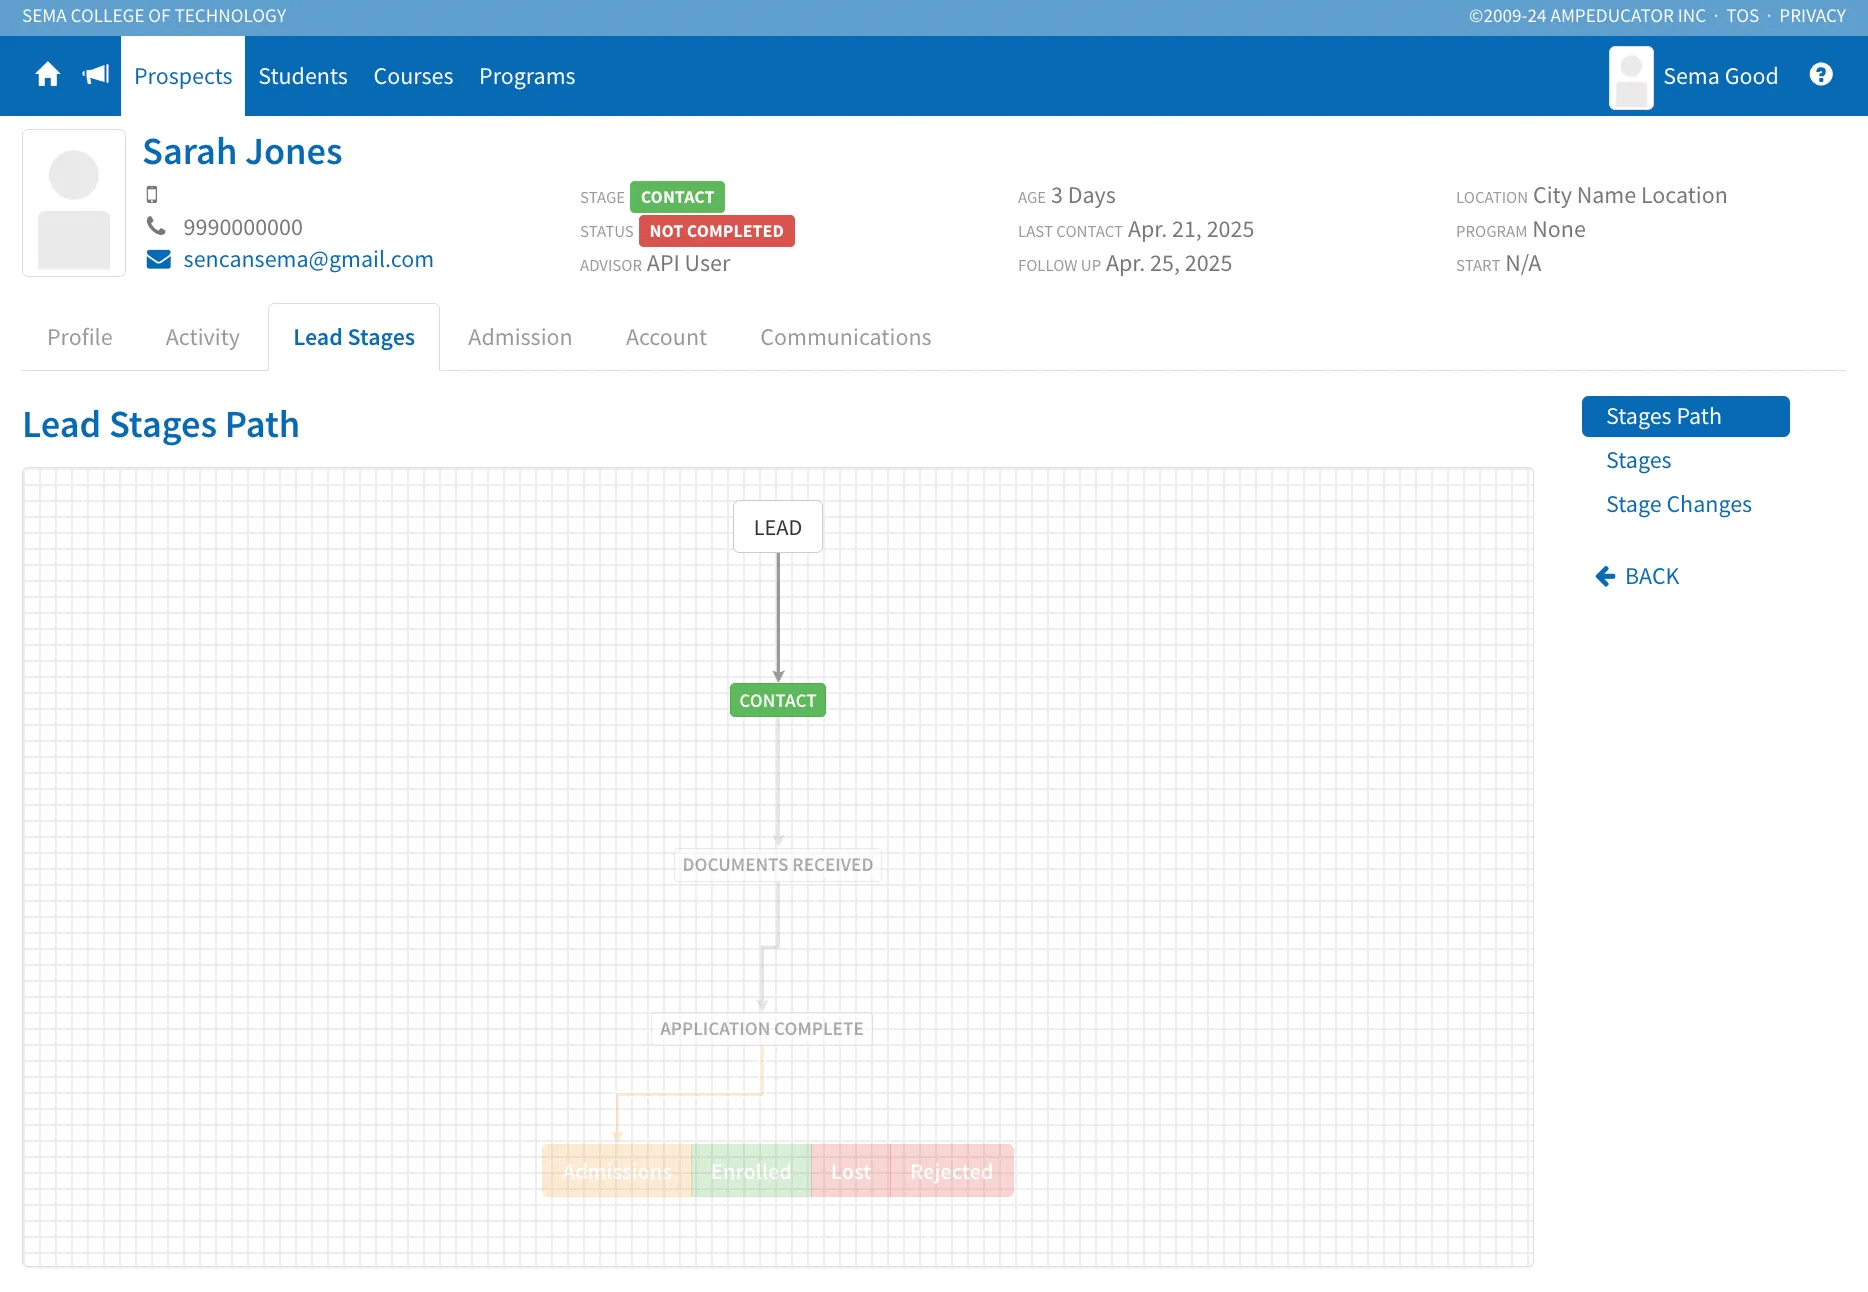Screen dimensions: 1868x1292
Task: Open the Prospects menu
Action: click(x=183, y=76)
